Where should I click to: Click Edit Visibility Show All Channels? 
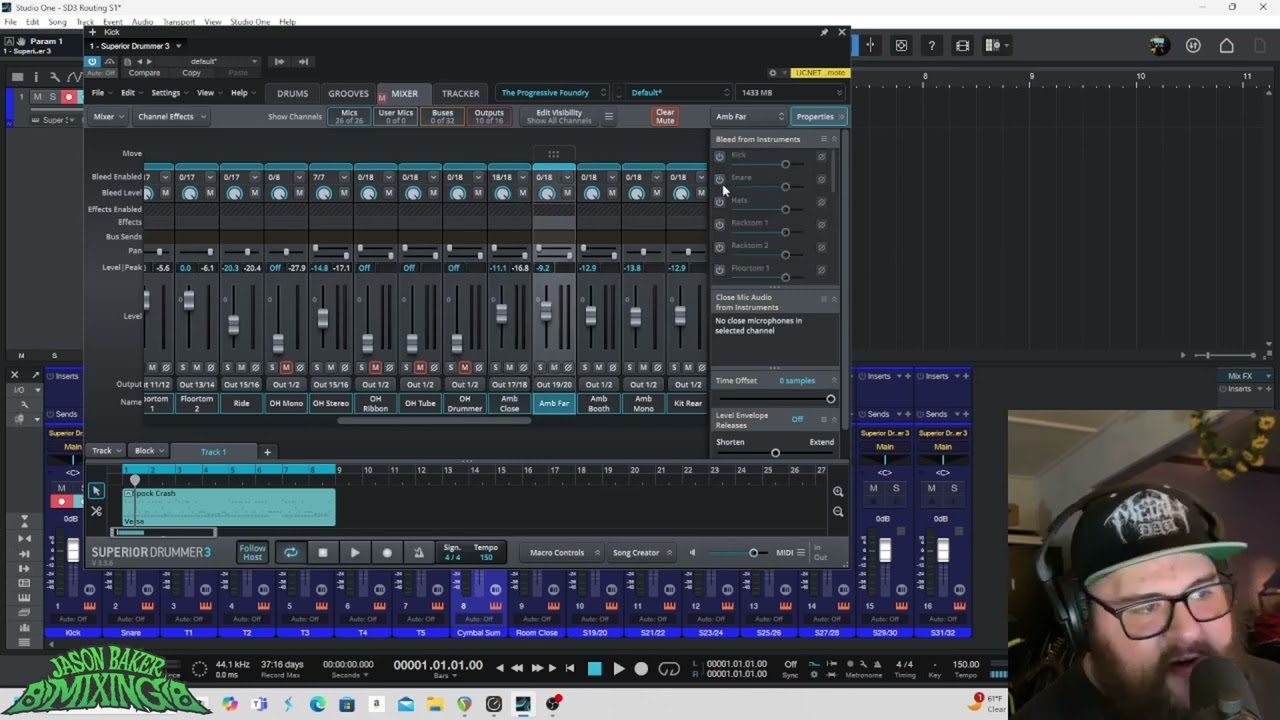(x=558, y=116)
